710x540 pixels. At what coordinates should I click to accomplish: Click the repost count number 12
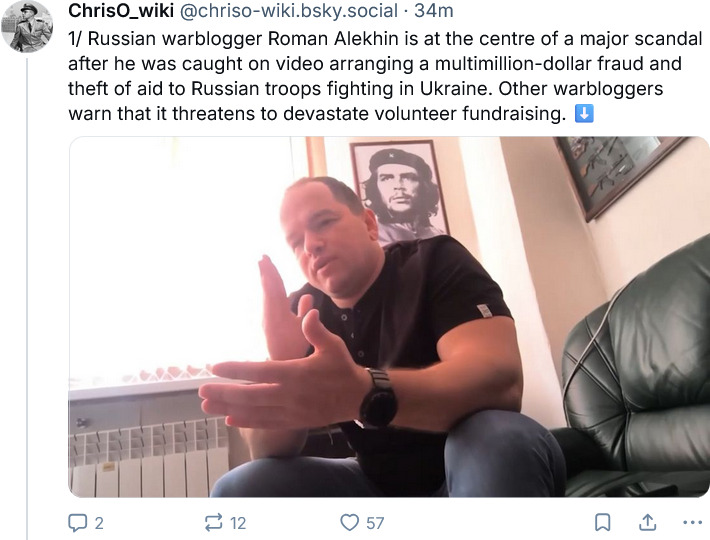(238, 523)
